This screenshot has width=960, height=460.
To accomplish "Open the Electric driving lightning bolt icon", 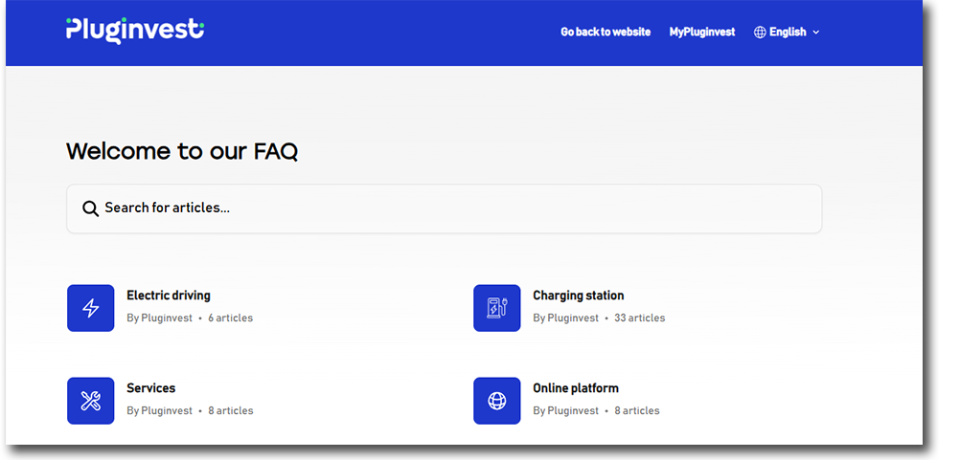I will (x=91, y=307).
